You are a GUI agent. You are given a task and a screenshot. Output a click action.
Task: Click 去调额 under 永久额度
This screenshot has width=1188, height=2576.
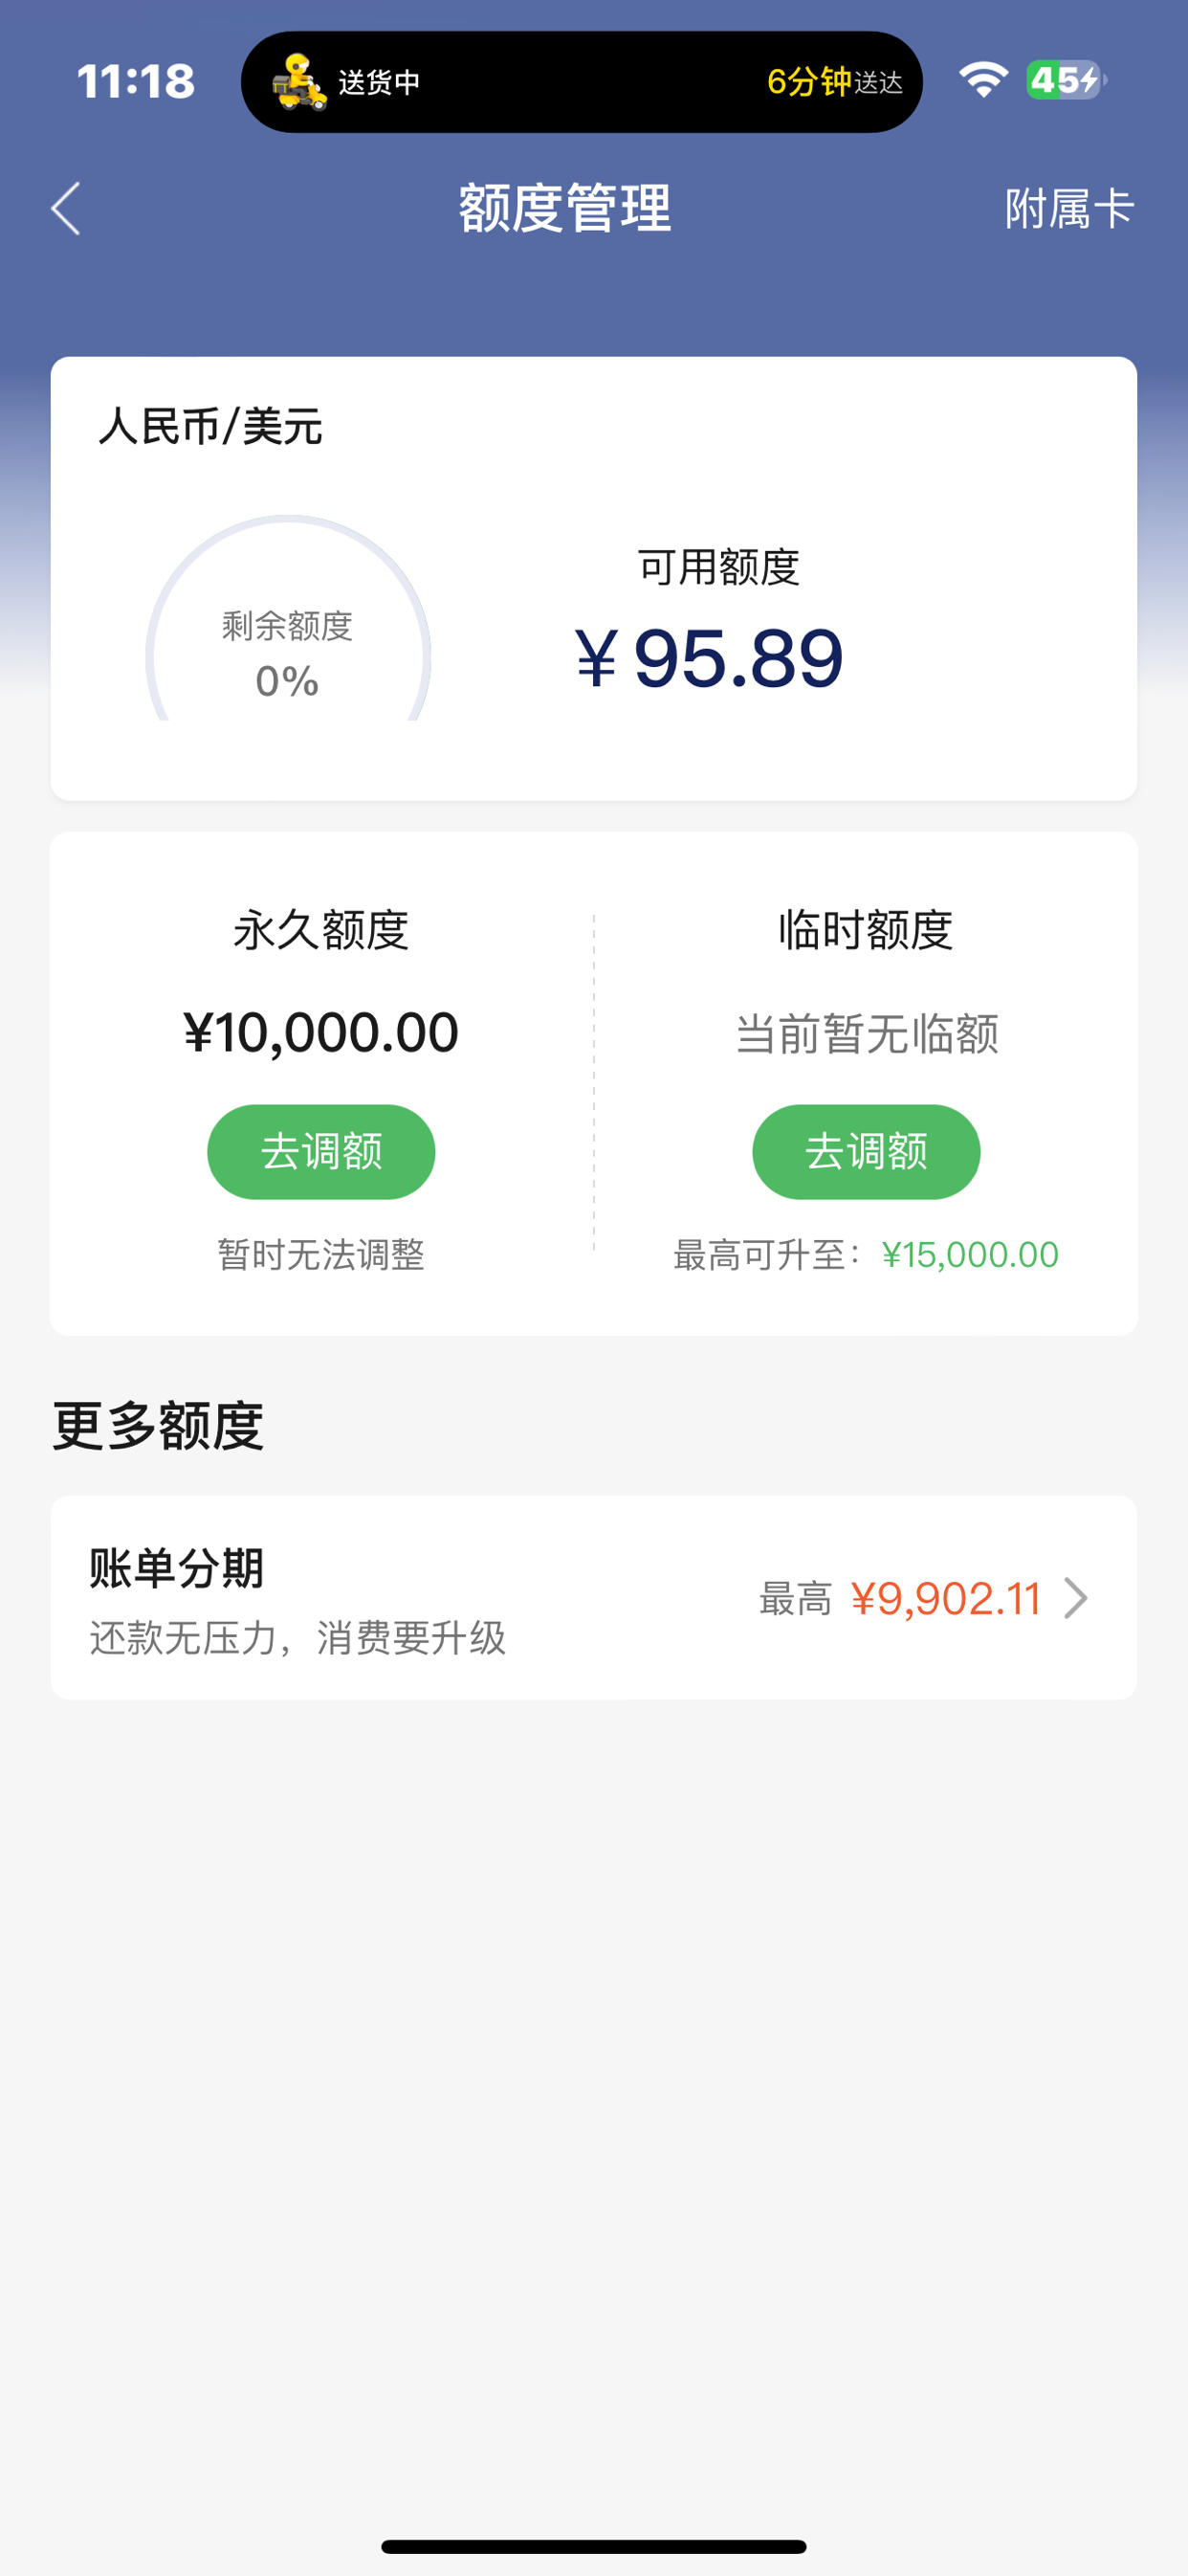tap(321, 1152)
